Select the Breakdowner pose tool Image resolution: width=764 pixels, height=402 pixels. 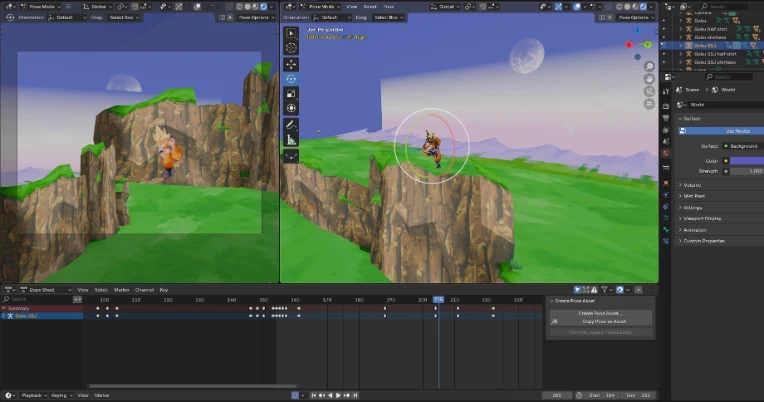pos(291,156)
